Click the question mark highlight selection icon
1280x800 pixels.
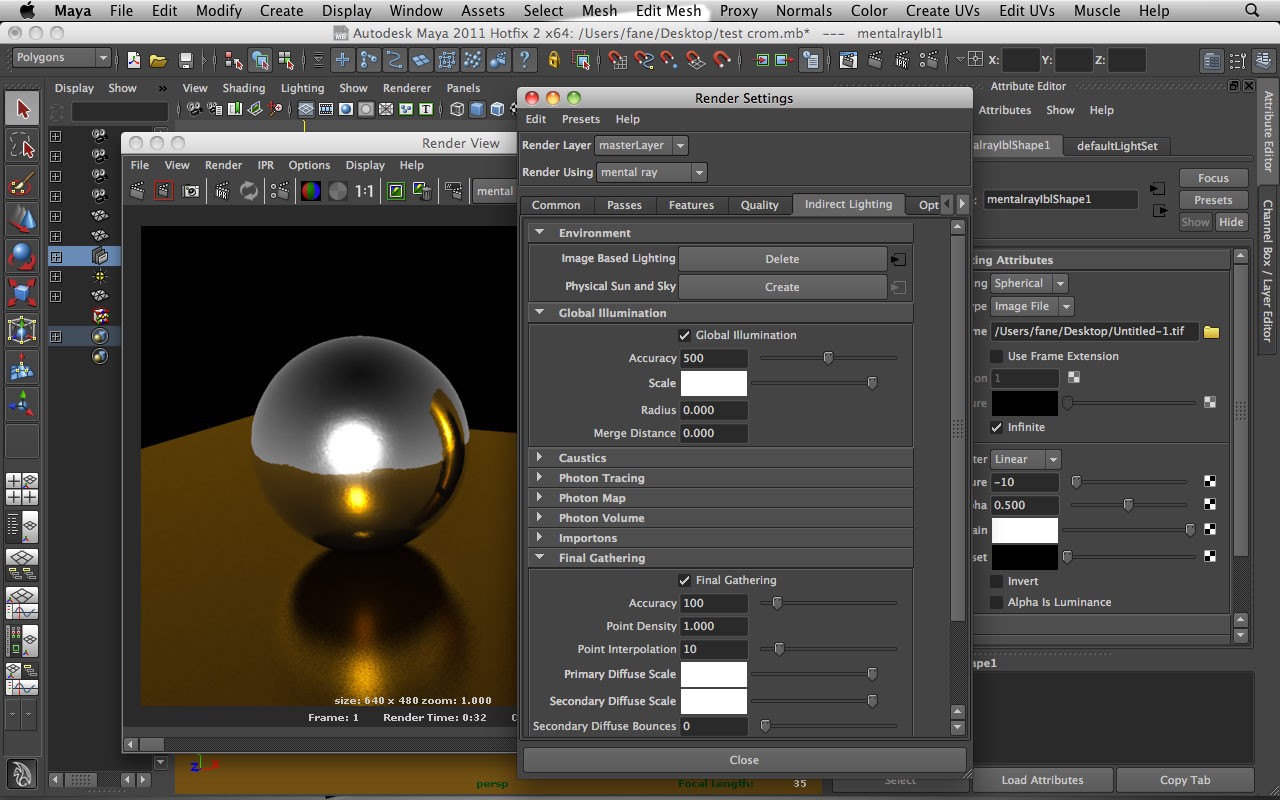tap(524, 60)
